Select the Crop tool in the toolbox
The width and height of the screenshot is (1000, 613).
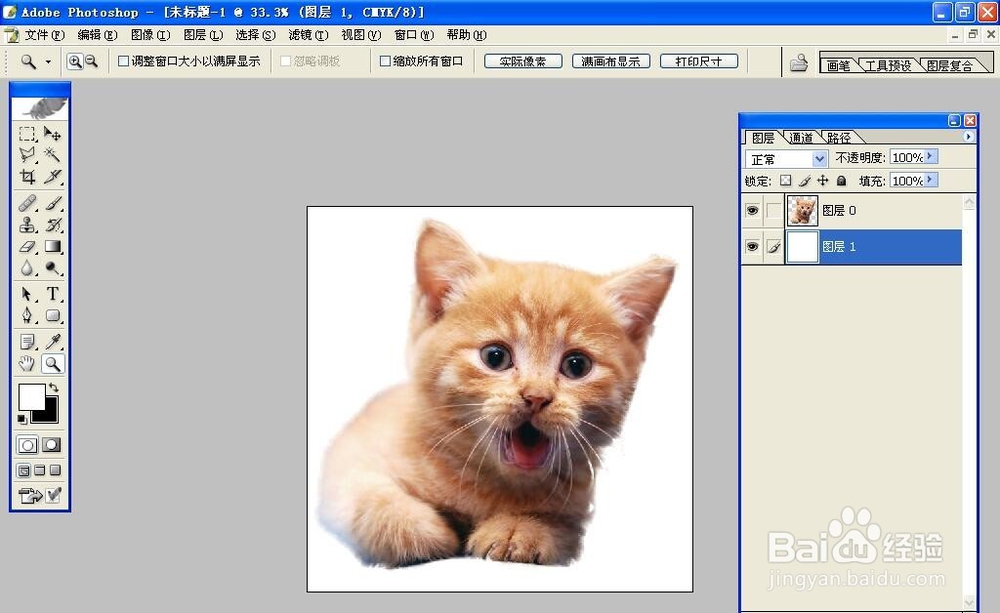28,178
